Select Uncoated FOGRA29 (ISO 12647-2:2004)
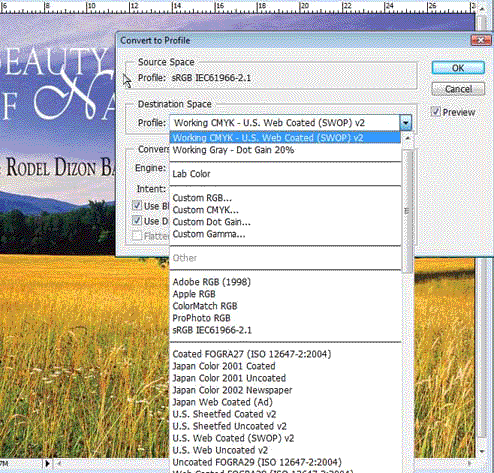The width and height of the screenshot is (494, 473). coord(285,462)
